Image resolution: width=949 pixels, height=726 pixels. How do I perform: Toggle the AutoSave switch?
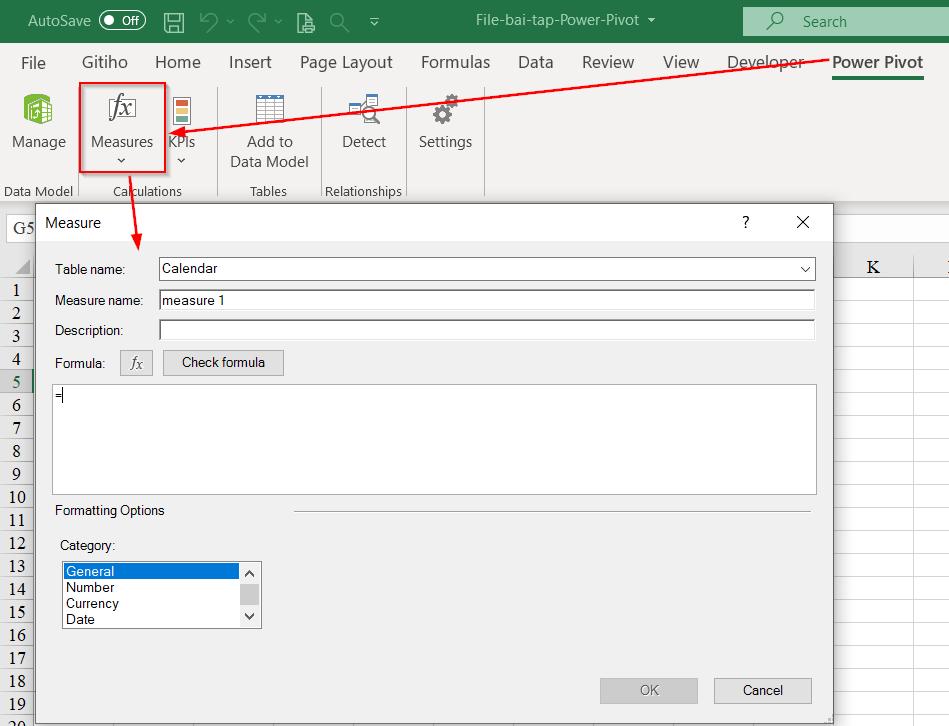[x=122, y=21]
